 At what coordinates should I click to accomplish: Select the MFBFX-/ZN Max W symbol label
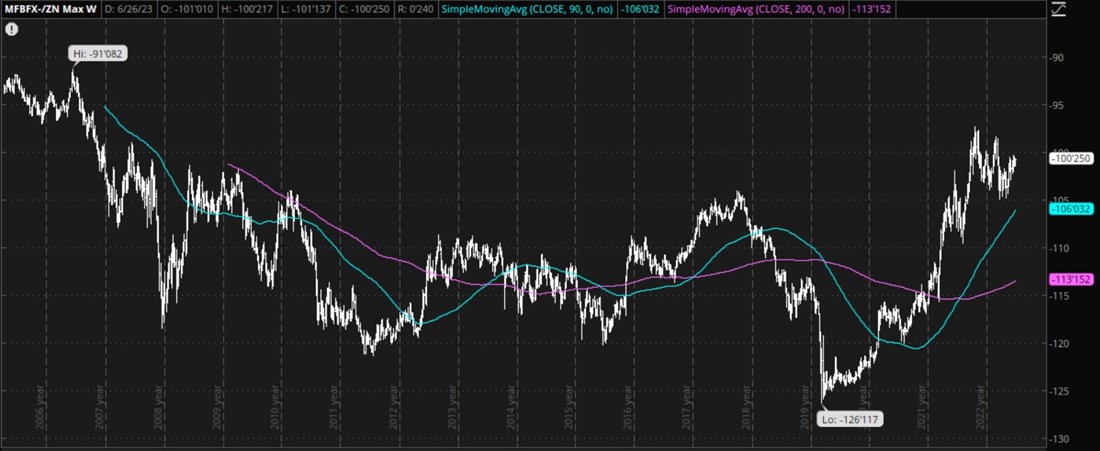(x=41, y=9)
